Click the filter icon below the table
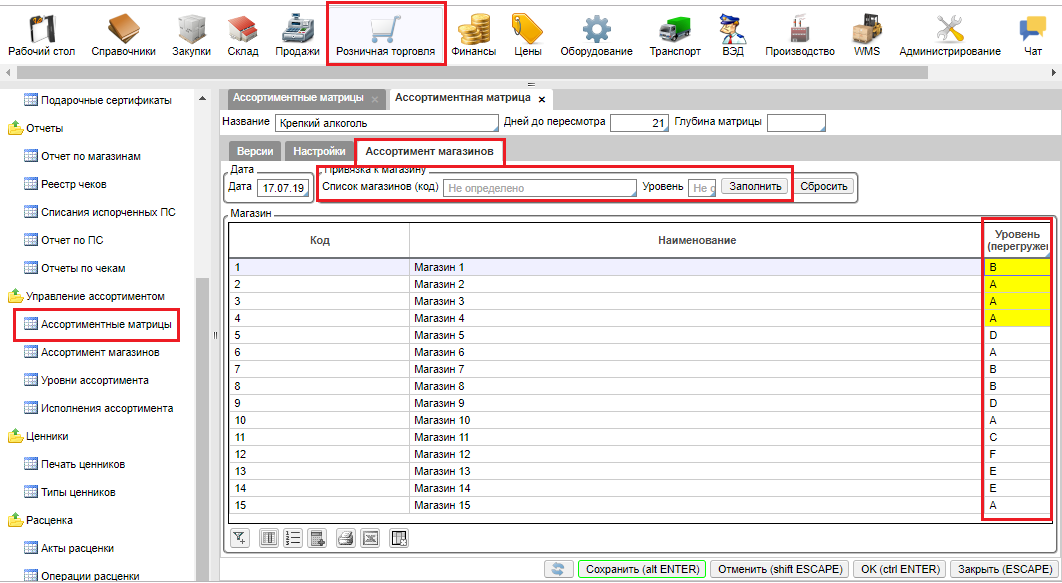 point(239,539)
